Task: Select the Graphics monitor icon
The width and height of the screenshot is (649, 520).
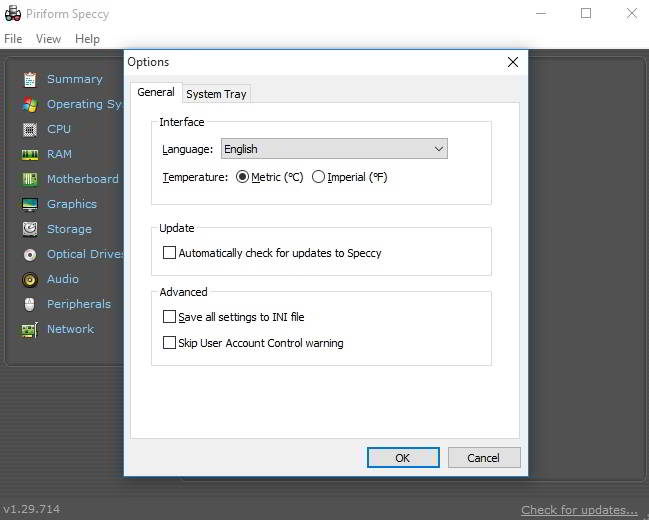Action: pos(29,204)
